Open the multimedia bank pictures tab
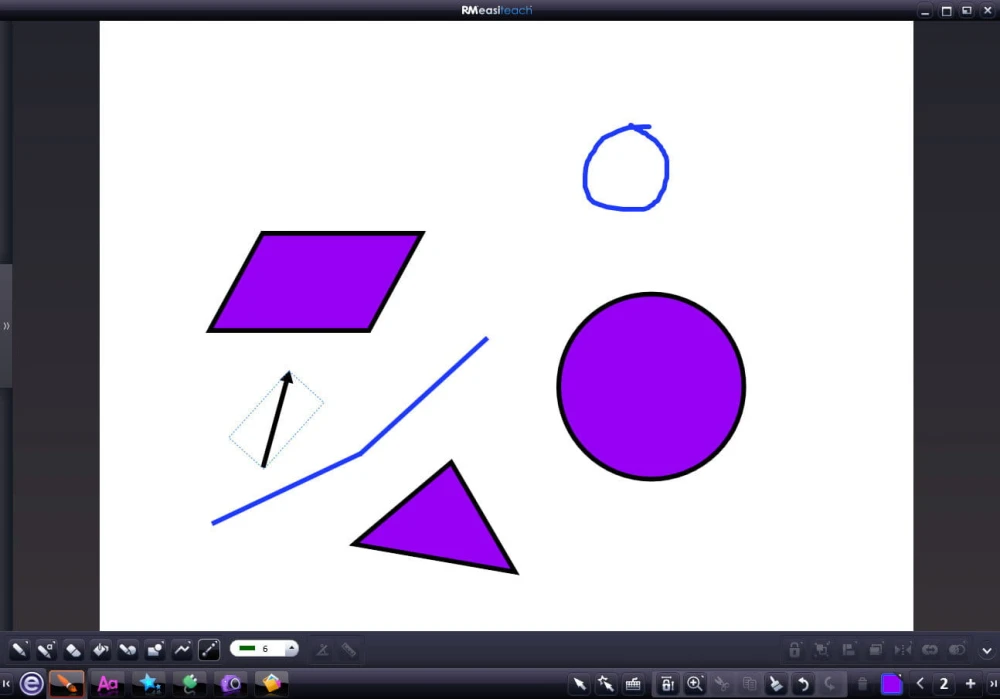This screenshot has width=1000, height=699. tap(271, 684)
